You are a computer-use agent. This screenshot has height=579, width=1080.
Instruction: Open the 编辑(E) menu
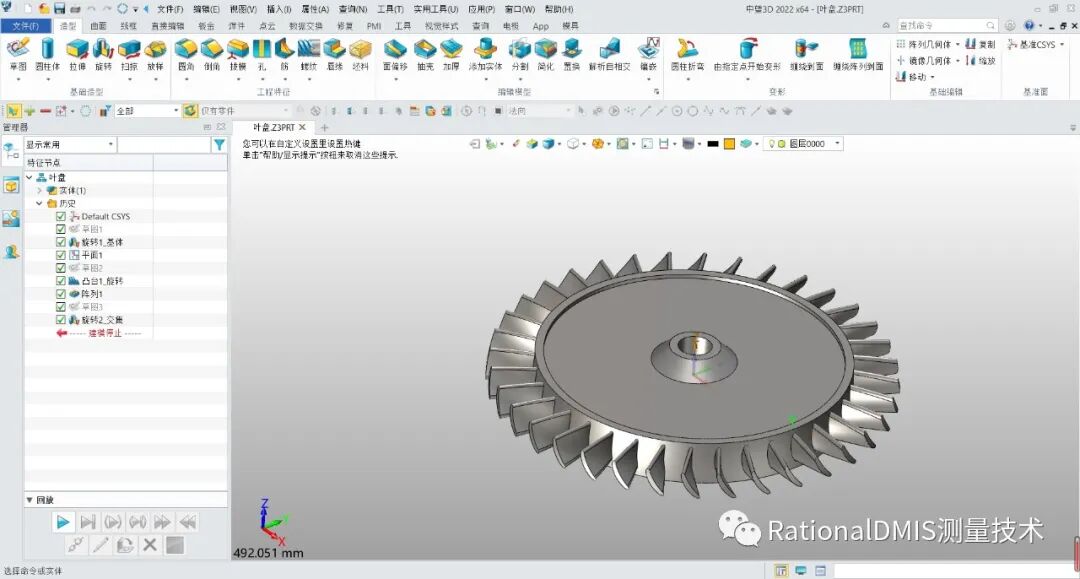click(x=206, y=9)
